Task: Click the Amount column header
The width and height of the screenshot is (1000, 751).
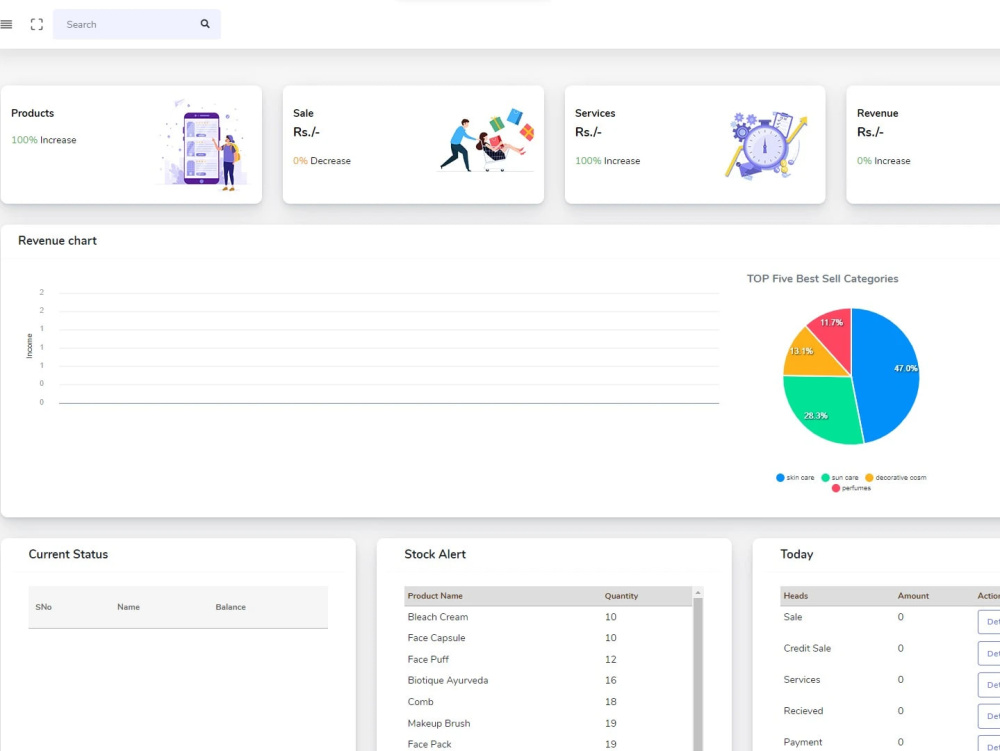Action: 913,595
